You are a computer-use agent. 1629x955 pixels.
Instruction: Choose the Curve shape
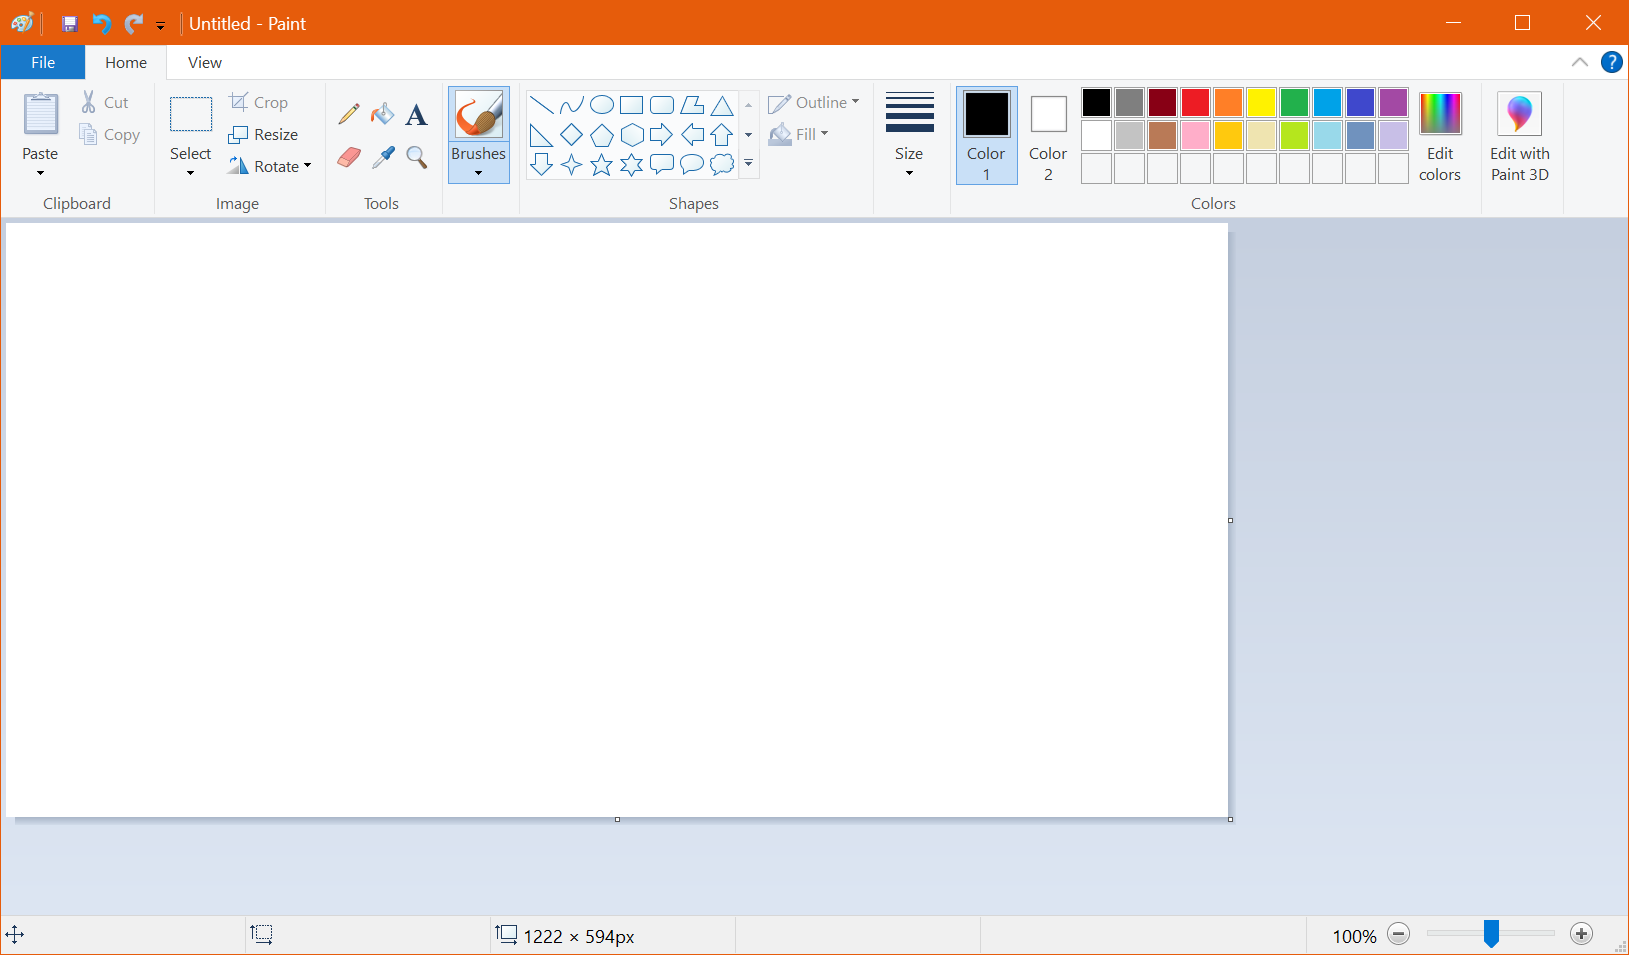pos(571,105)
